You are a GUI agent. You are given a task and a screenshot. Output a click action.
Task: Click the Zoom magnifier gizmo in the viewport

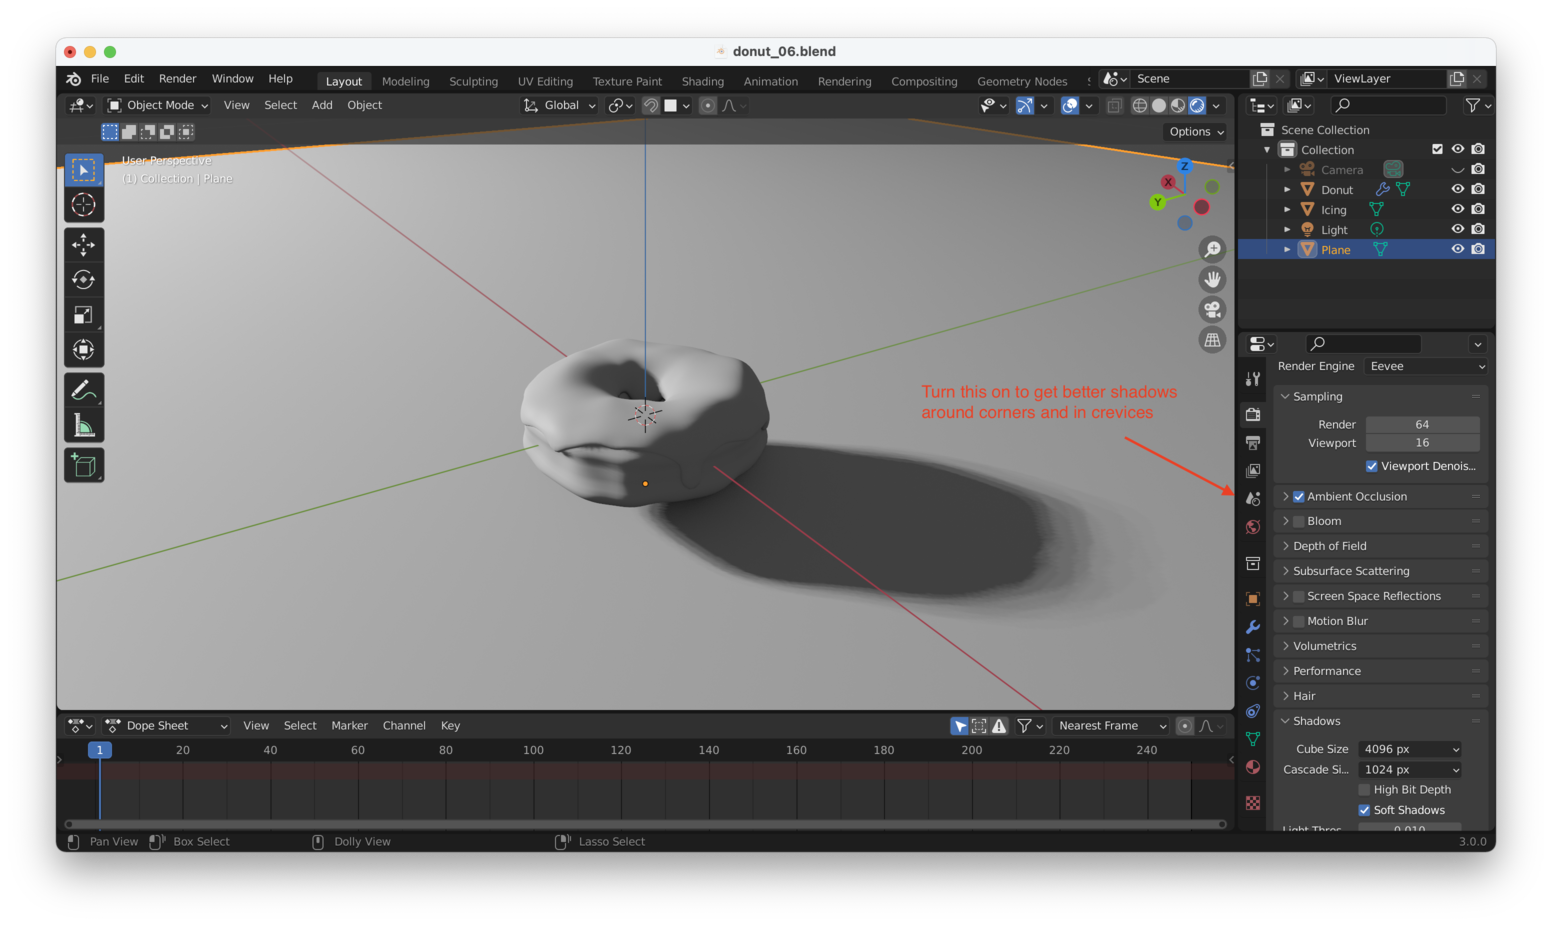click(1212, 249)
